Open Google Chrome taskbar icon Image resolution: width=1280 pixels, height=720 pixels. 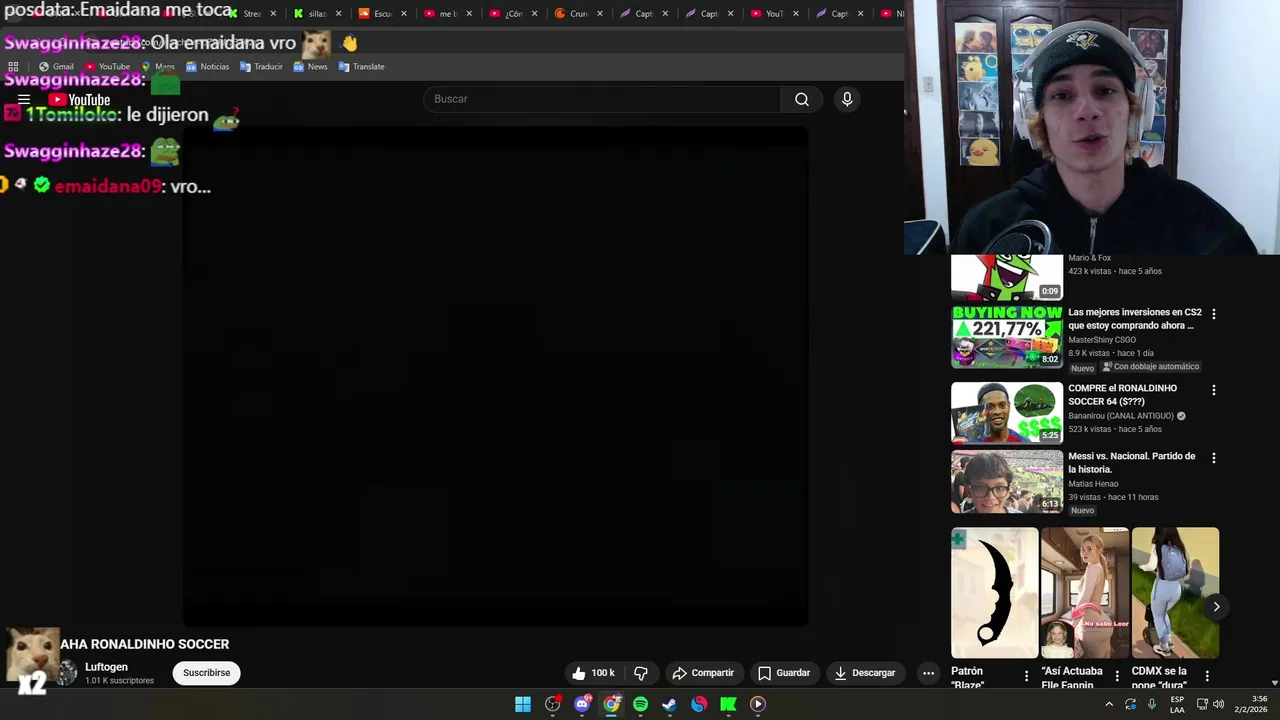pos(611,704)
